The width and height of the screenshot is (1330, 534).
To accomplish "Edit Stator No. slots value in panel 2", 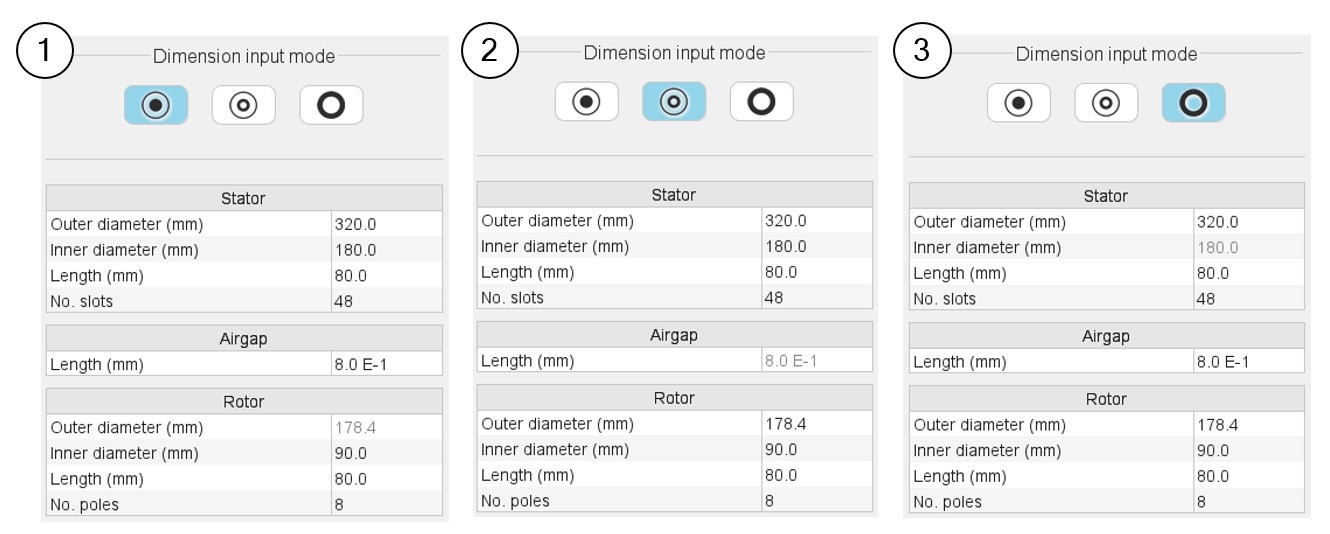I will (816, 297).
